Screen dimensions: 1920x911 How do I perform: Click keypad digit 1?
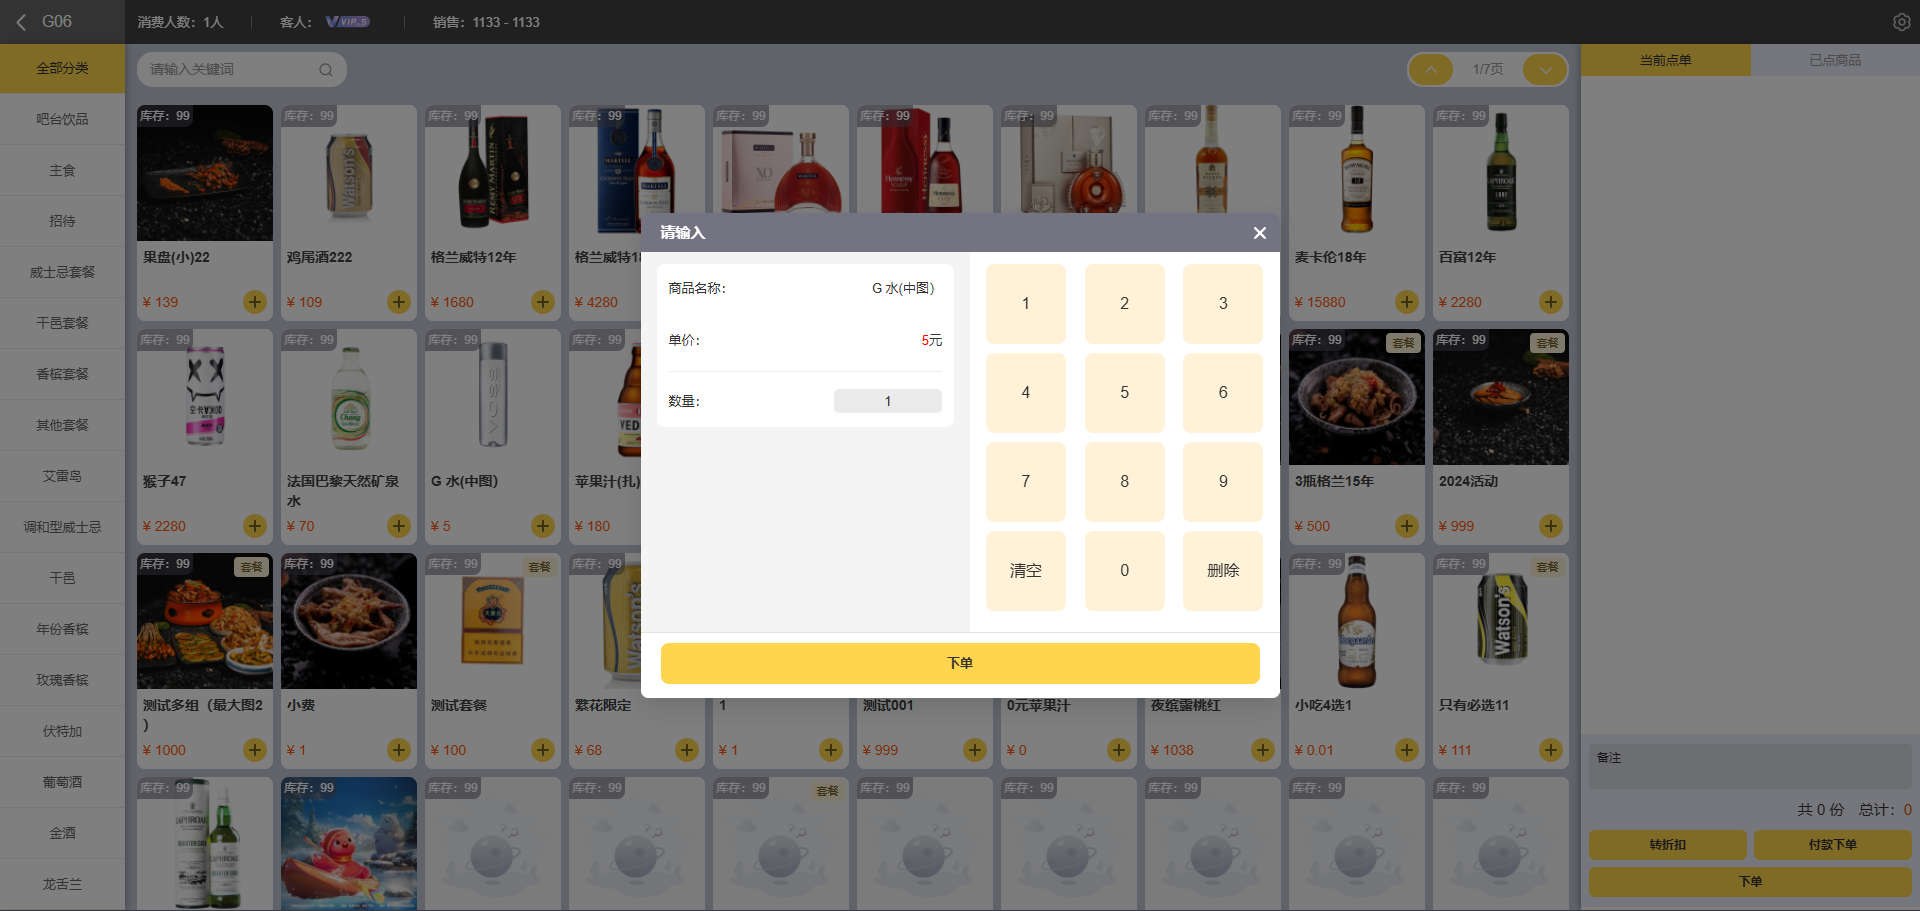tap(1026, 304)
